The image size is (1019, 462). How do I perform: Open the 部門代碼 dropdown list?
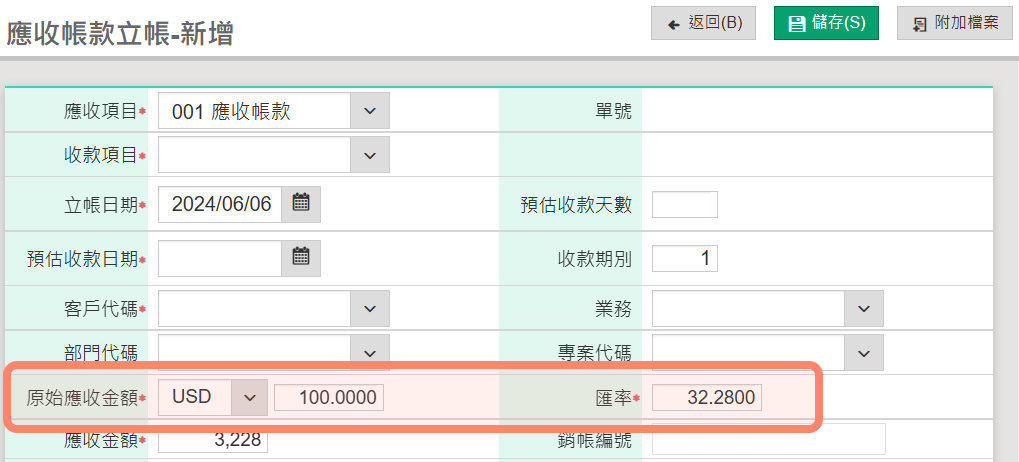pos(369,351)
